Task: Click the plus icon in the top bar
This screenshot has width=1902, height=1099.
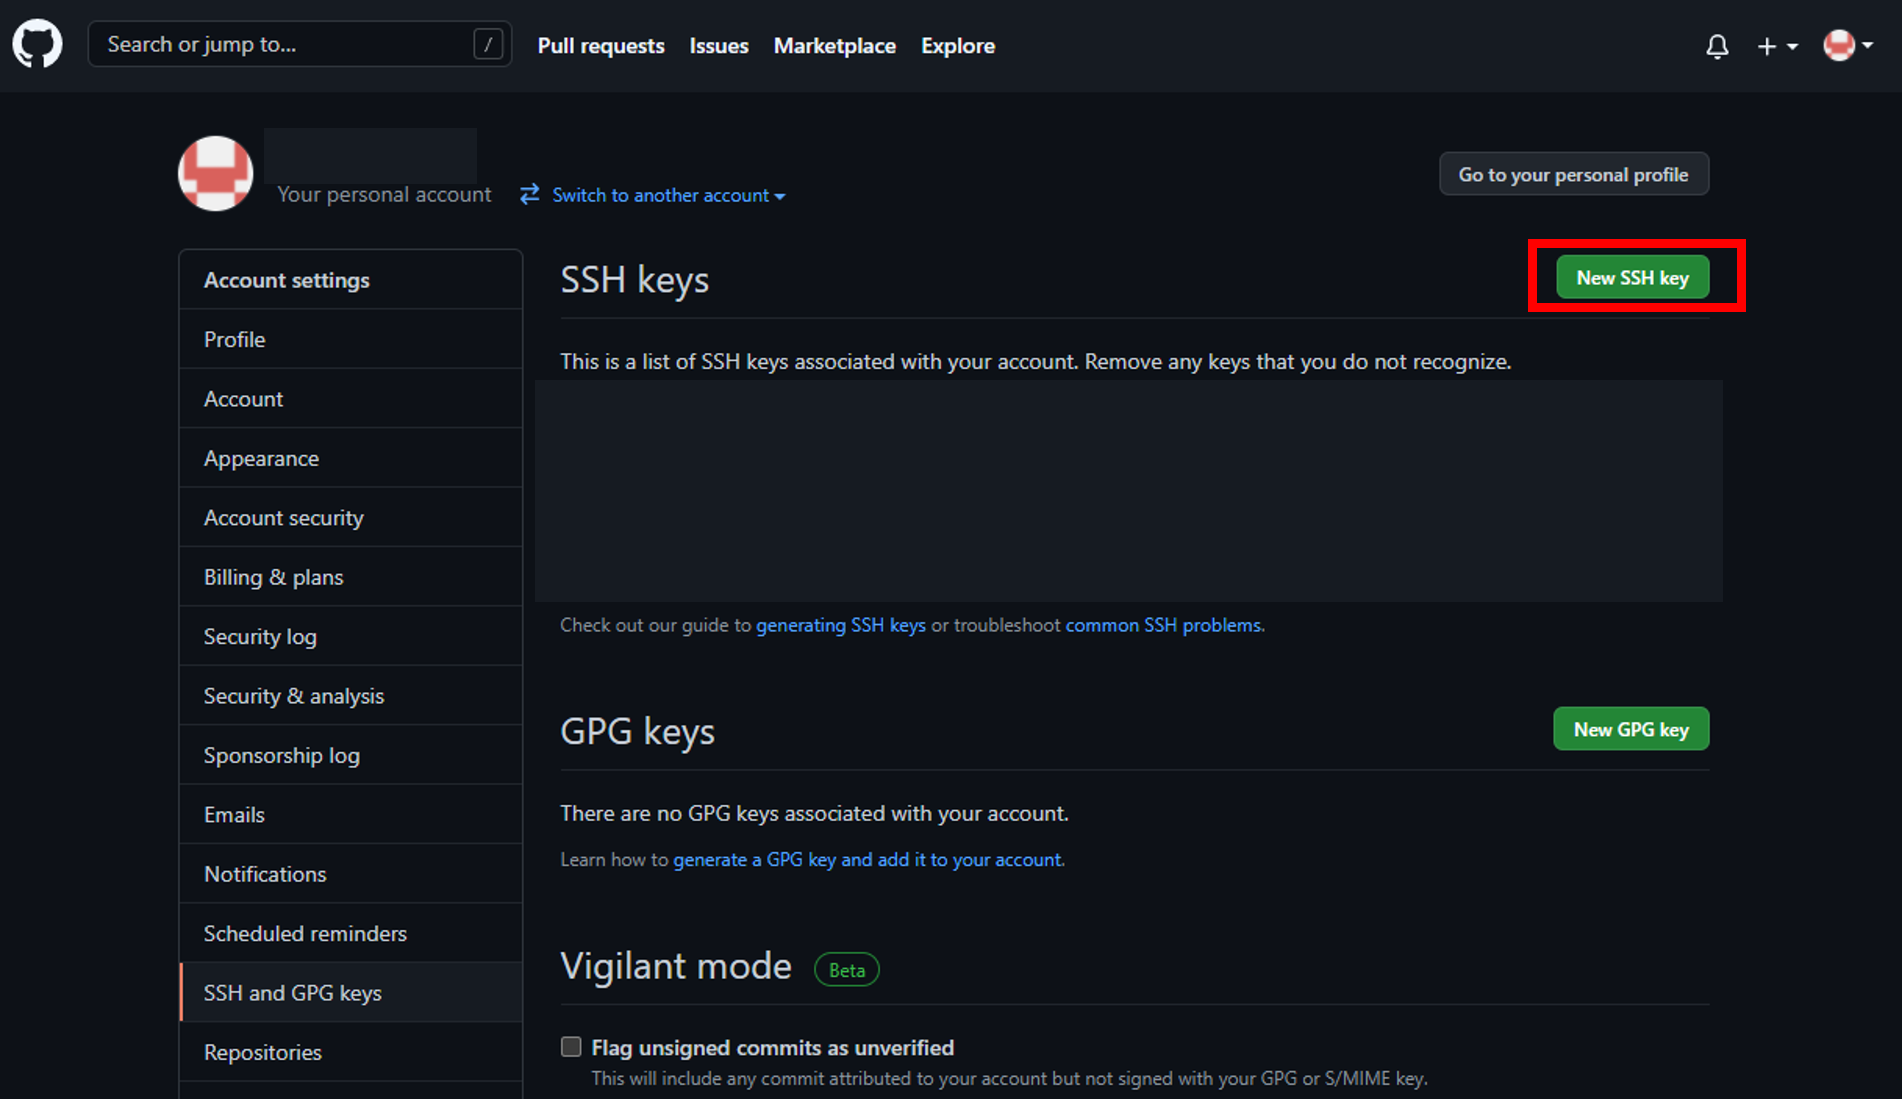Action: coord(1768,46)
